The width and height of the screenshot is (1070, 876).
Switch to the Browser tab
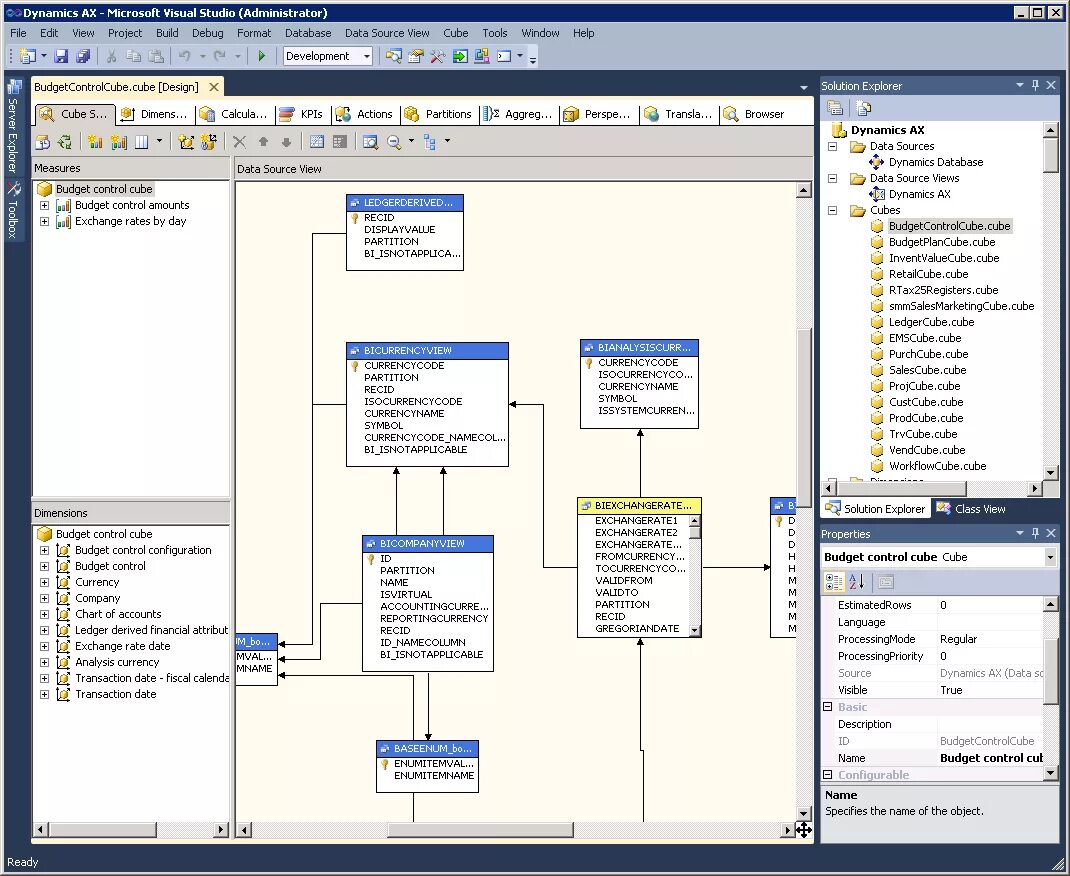click(755, 114)
